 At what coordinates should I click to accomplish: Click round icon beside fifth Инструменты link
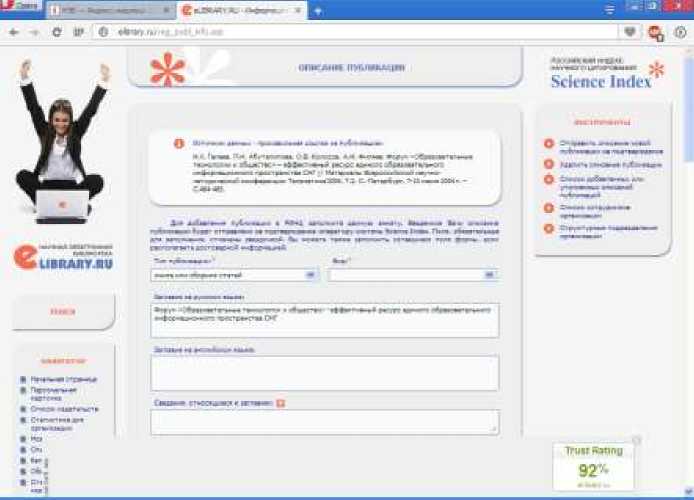coord(549,228)
